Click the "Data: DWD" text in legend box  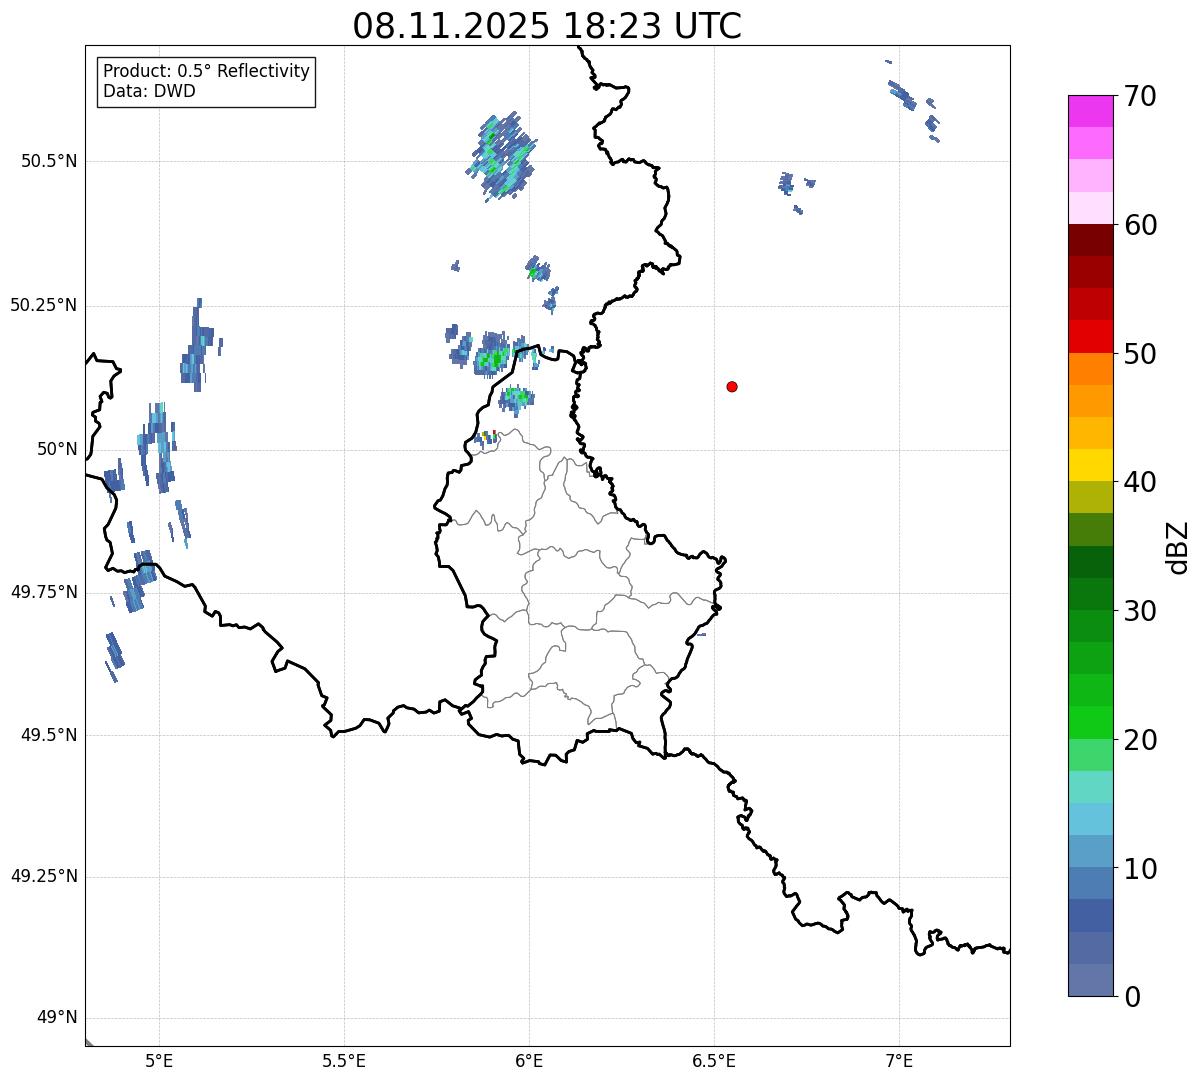(149, 92)
